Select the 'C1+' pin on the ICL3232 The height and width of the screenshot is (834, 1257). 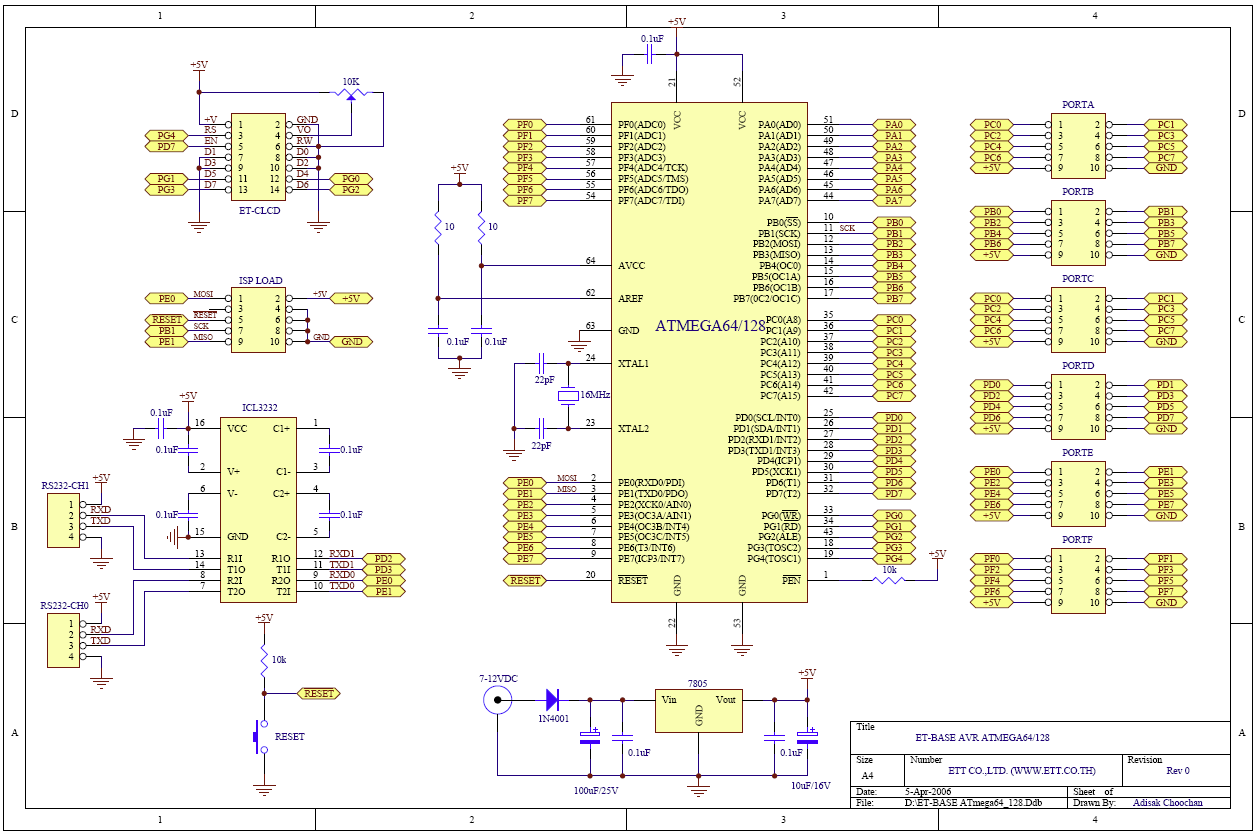281,428
